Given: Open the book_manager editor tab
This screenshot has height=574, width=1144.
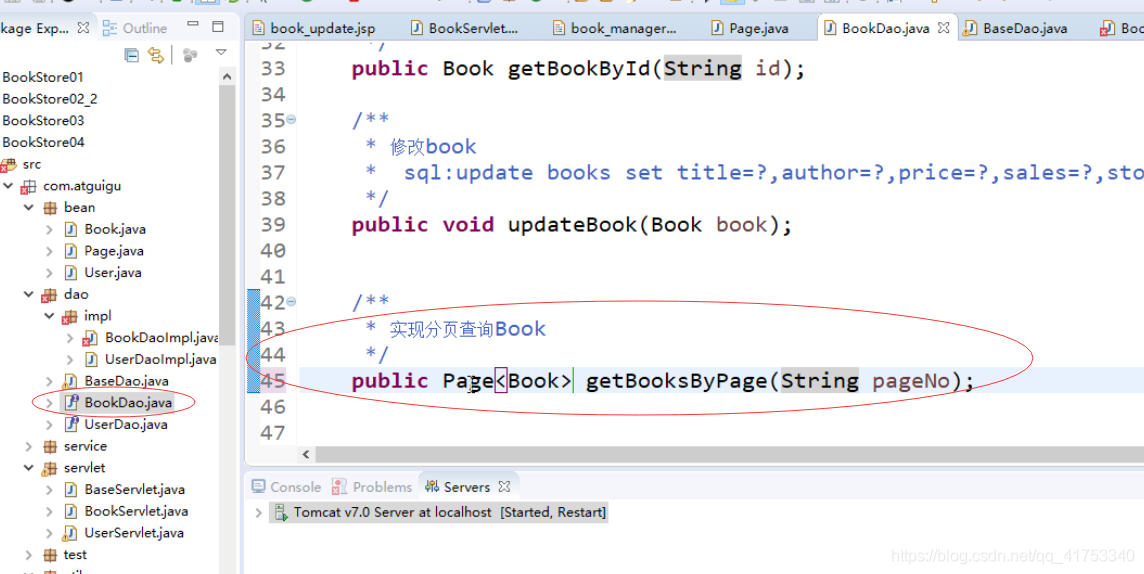Looking at the screenshot, I should (x=615, y=28).
